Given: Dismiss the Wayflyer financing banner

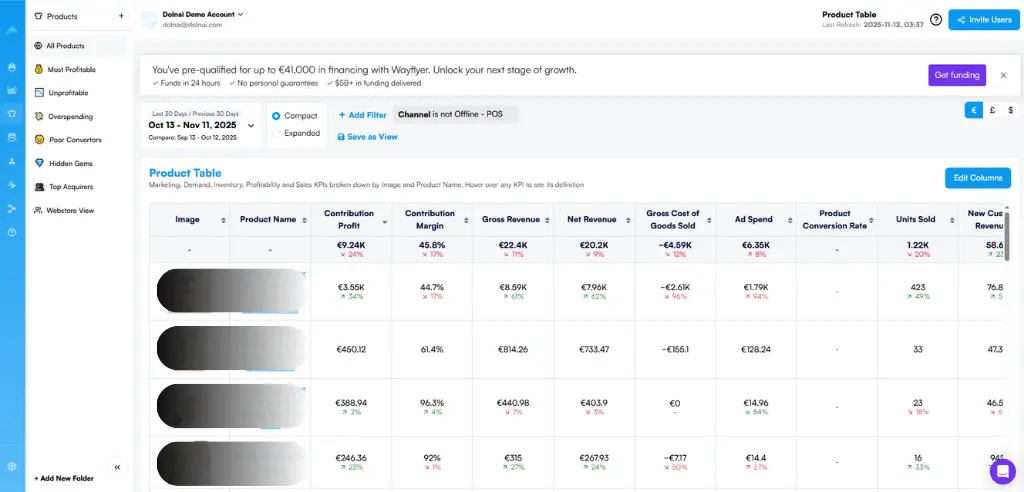Looking at the screenshot, I should (1003, 75).
